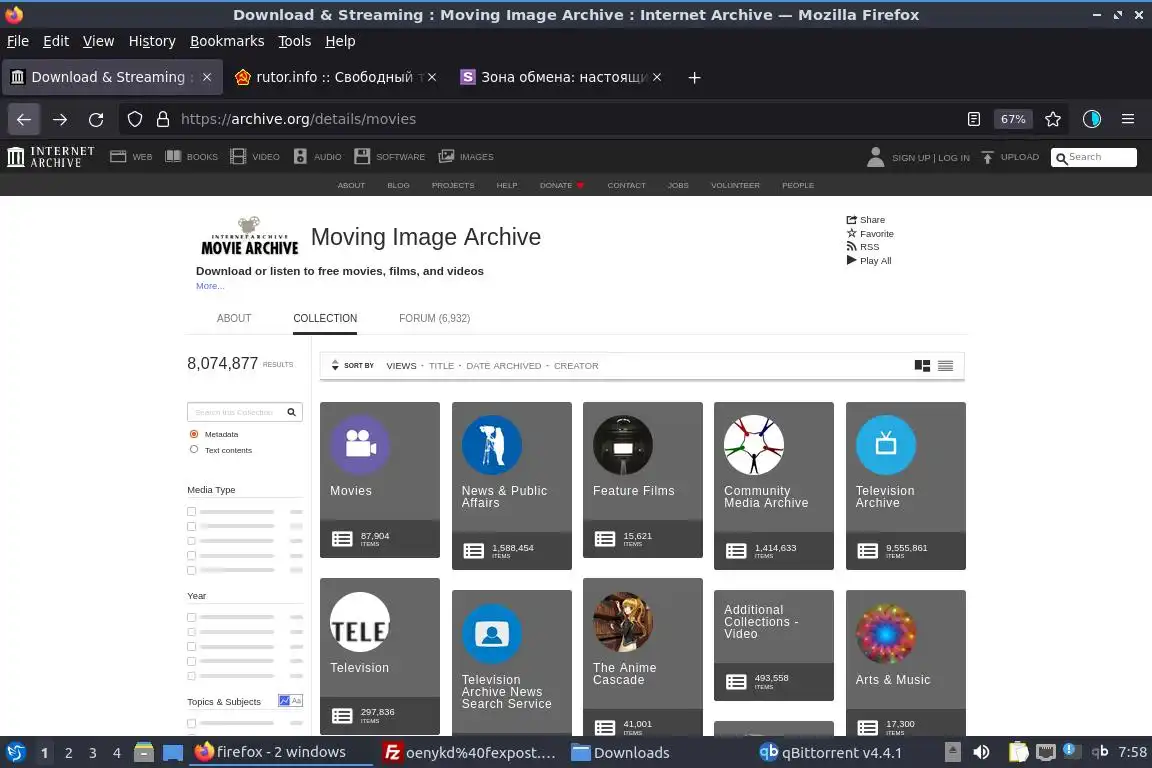Toggle Firefox reader view
Screen dimensions: 1152x768
[973, 119]
